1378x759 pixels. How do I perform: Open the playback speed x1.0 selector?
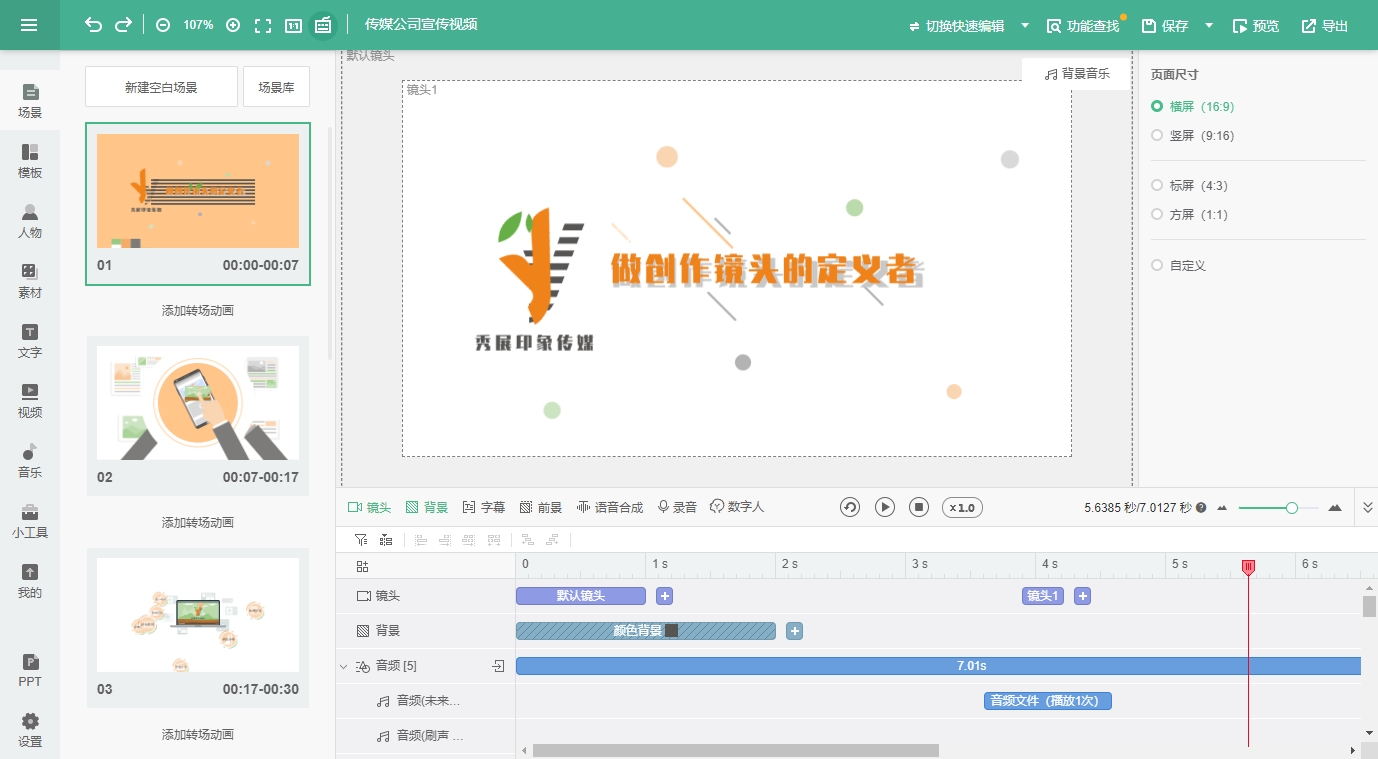pos(962,508)
